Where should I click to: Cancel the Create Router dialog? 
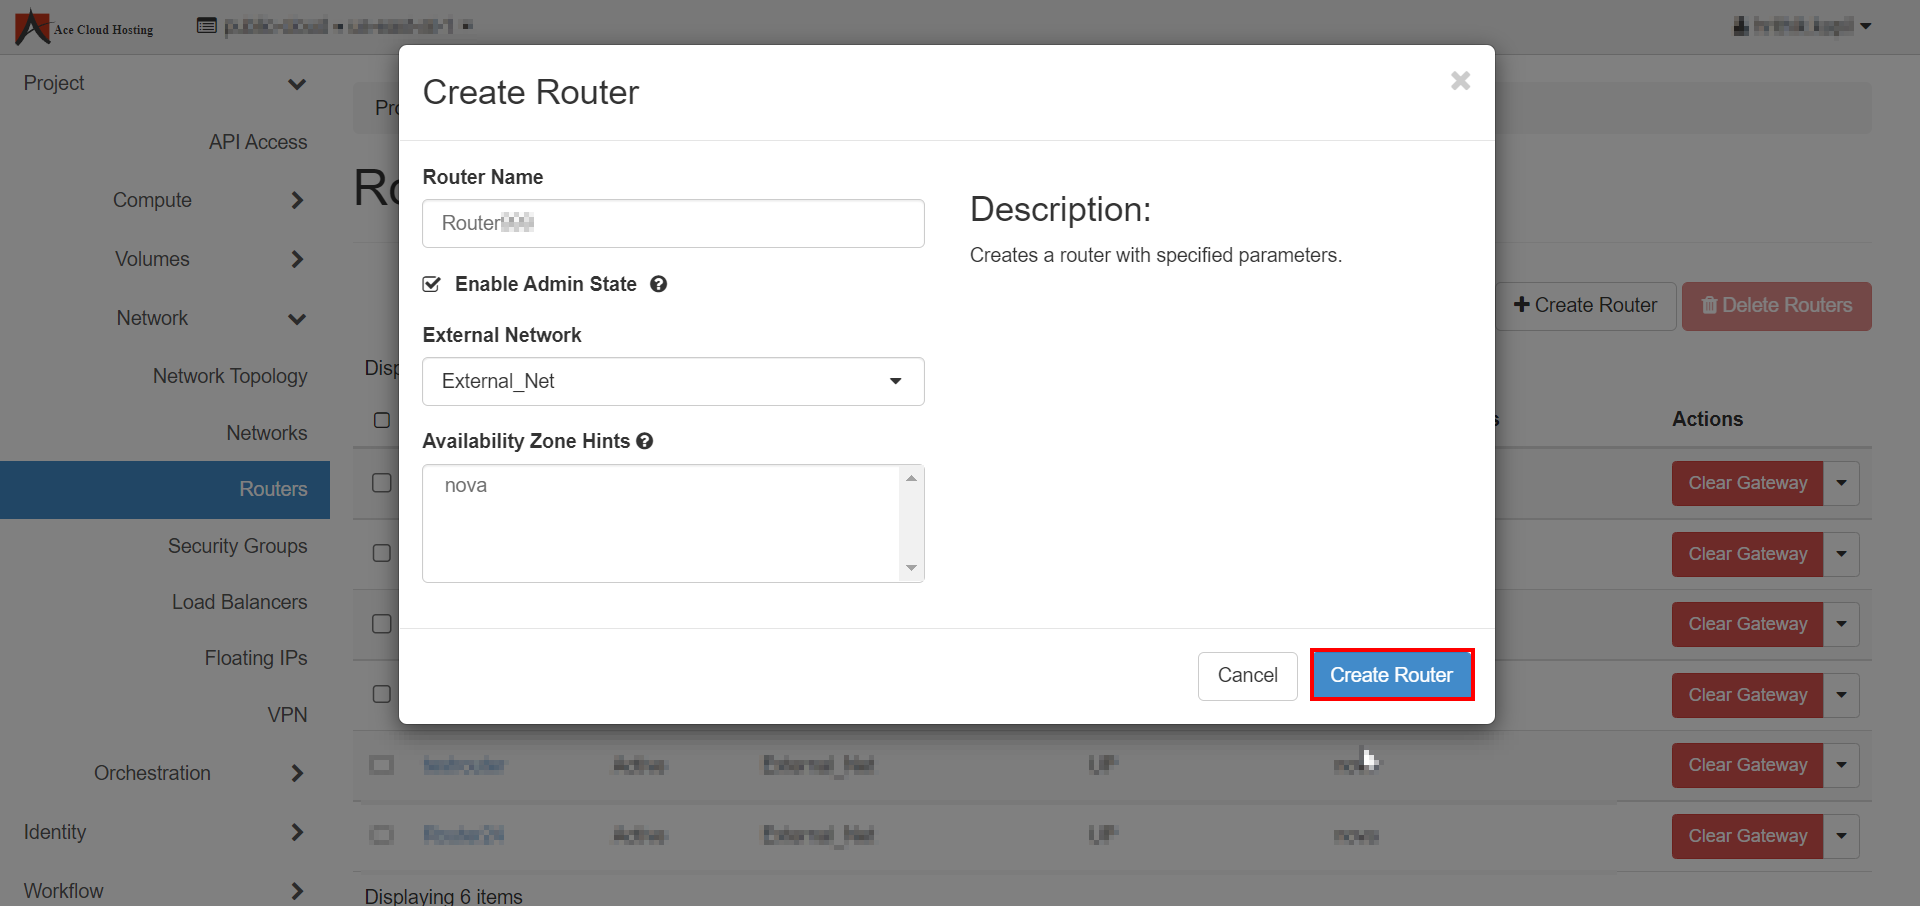pos(1247,676)
